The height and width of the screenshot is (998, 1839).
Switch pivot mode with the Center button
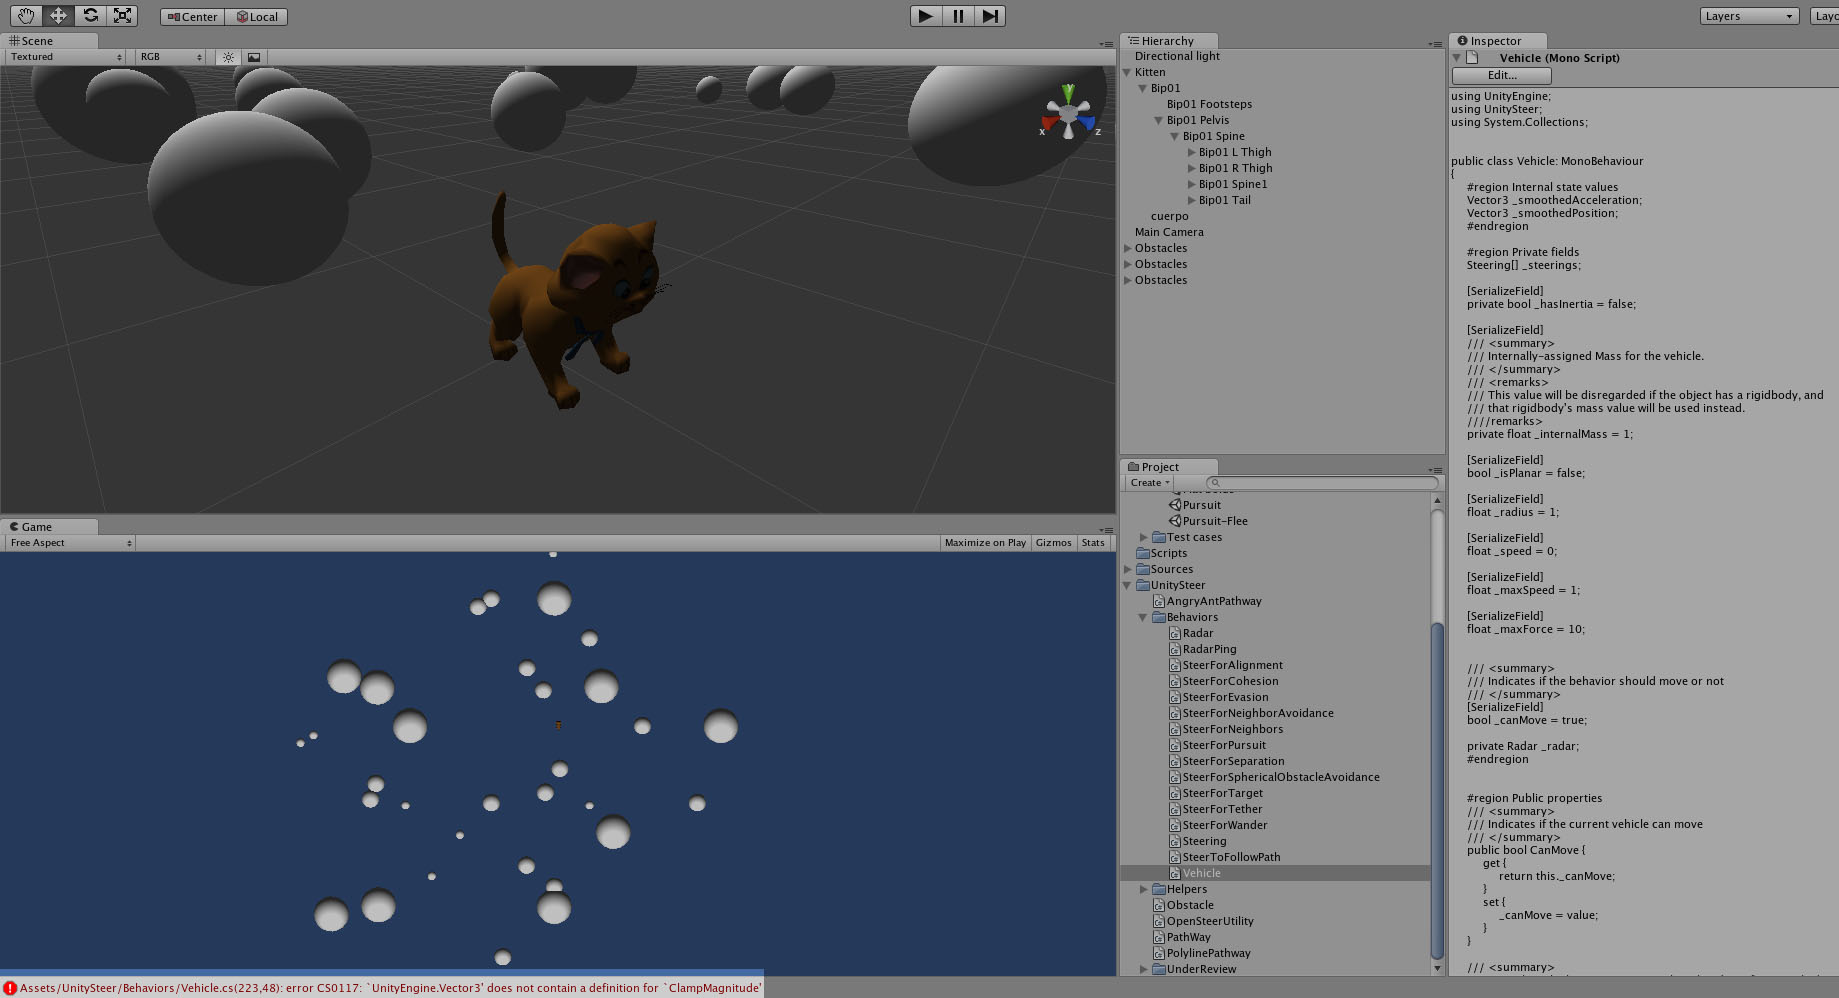tap(191, 16)
